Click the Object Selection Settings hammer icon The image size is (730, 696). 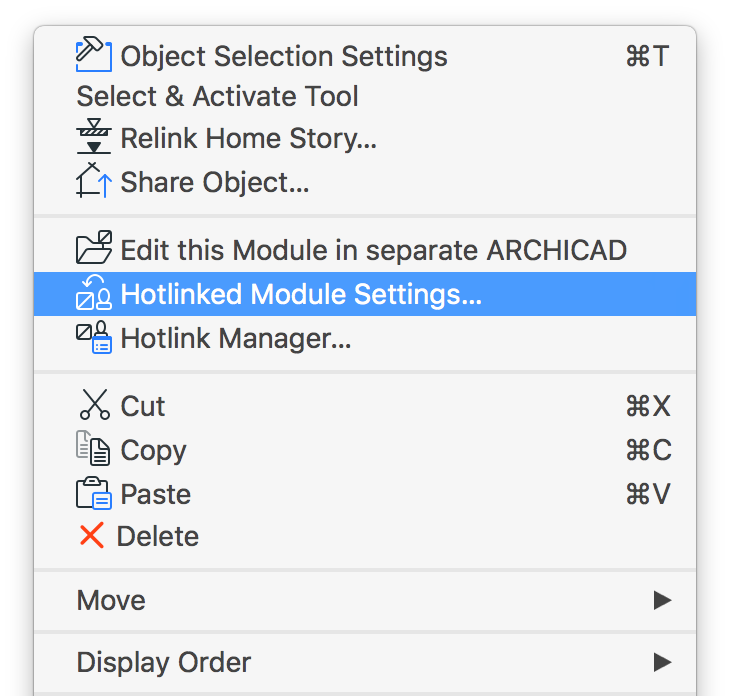[x=94, y=54]
